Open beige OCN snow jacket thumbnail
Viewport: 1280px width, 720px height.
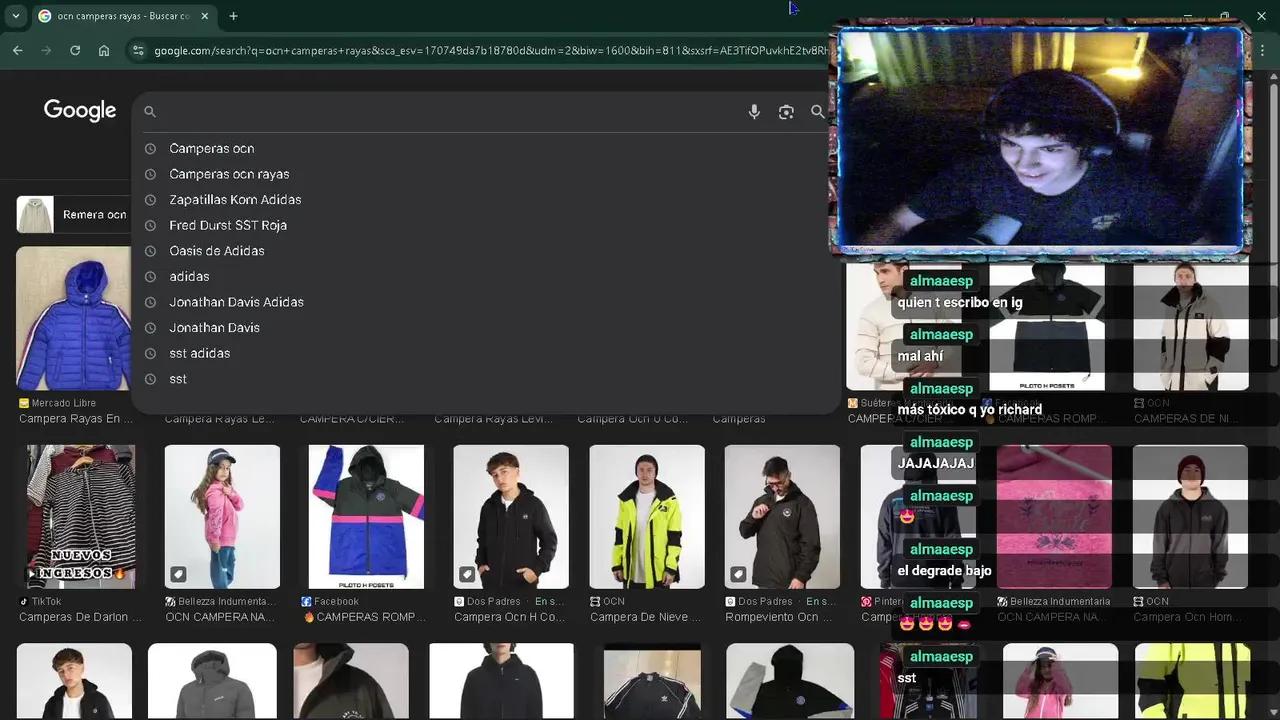coord(1190,327)
